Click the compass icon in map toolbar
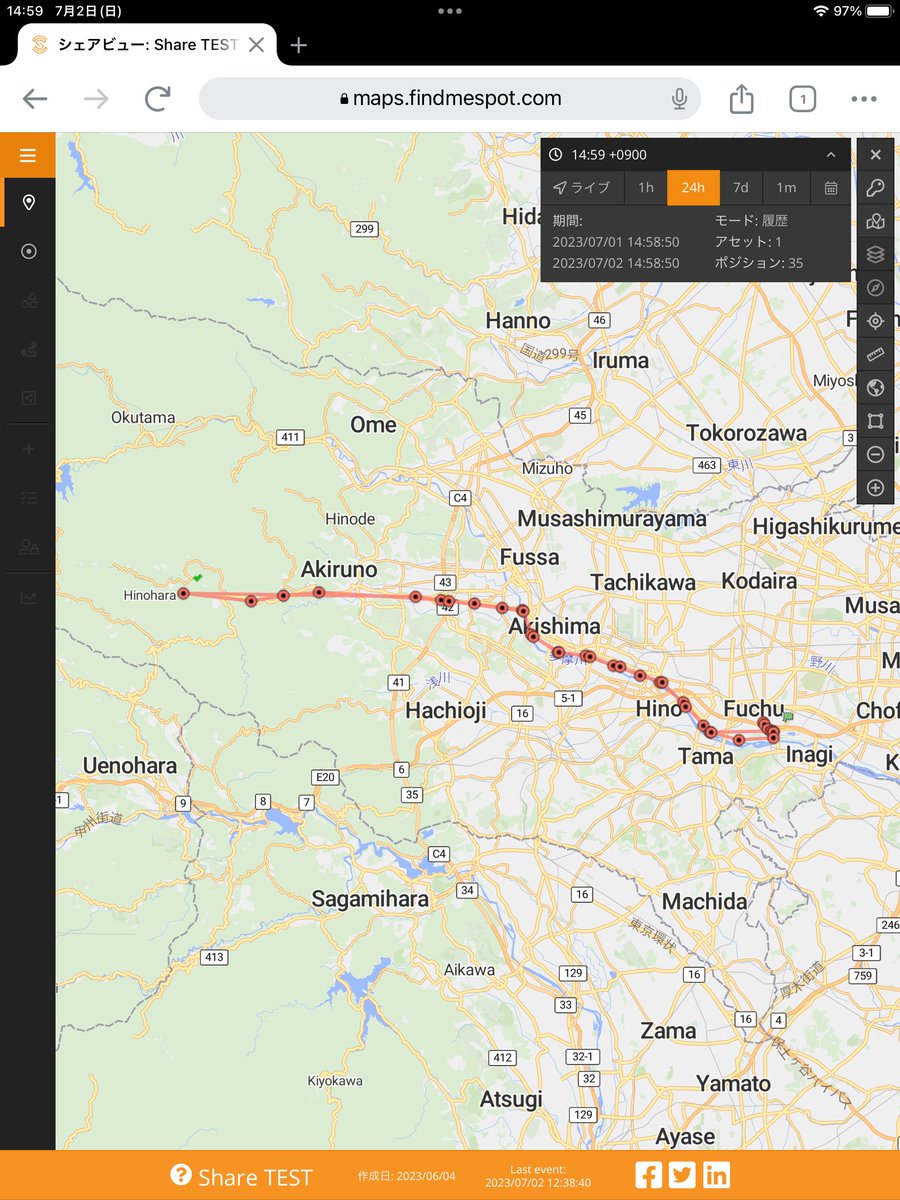 point(875,288)
